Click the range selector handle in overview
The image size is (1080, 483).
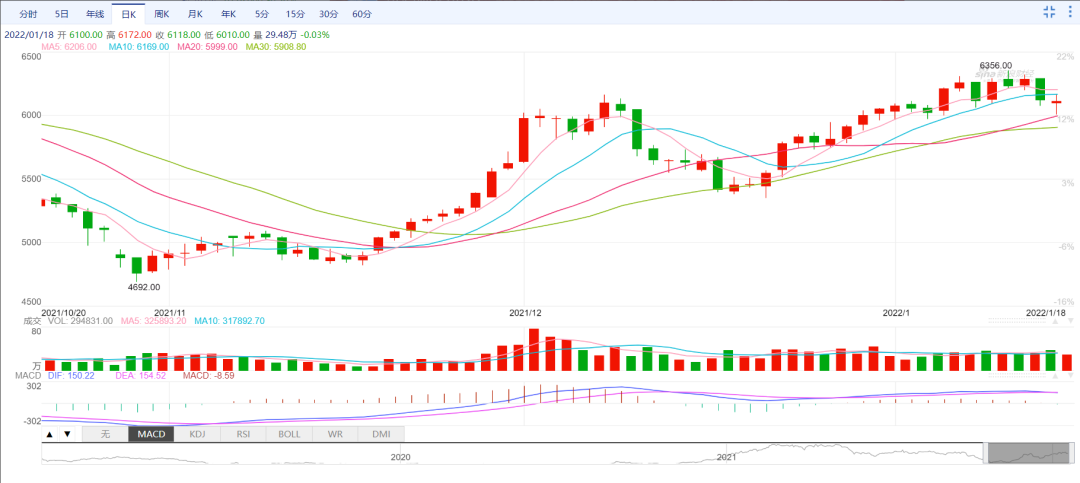[x=1027, y=453]
